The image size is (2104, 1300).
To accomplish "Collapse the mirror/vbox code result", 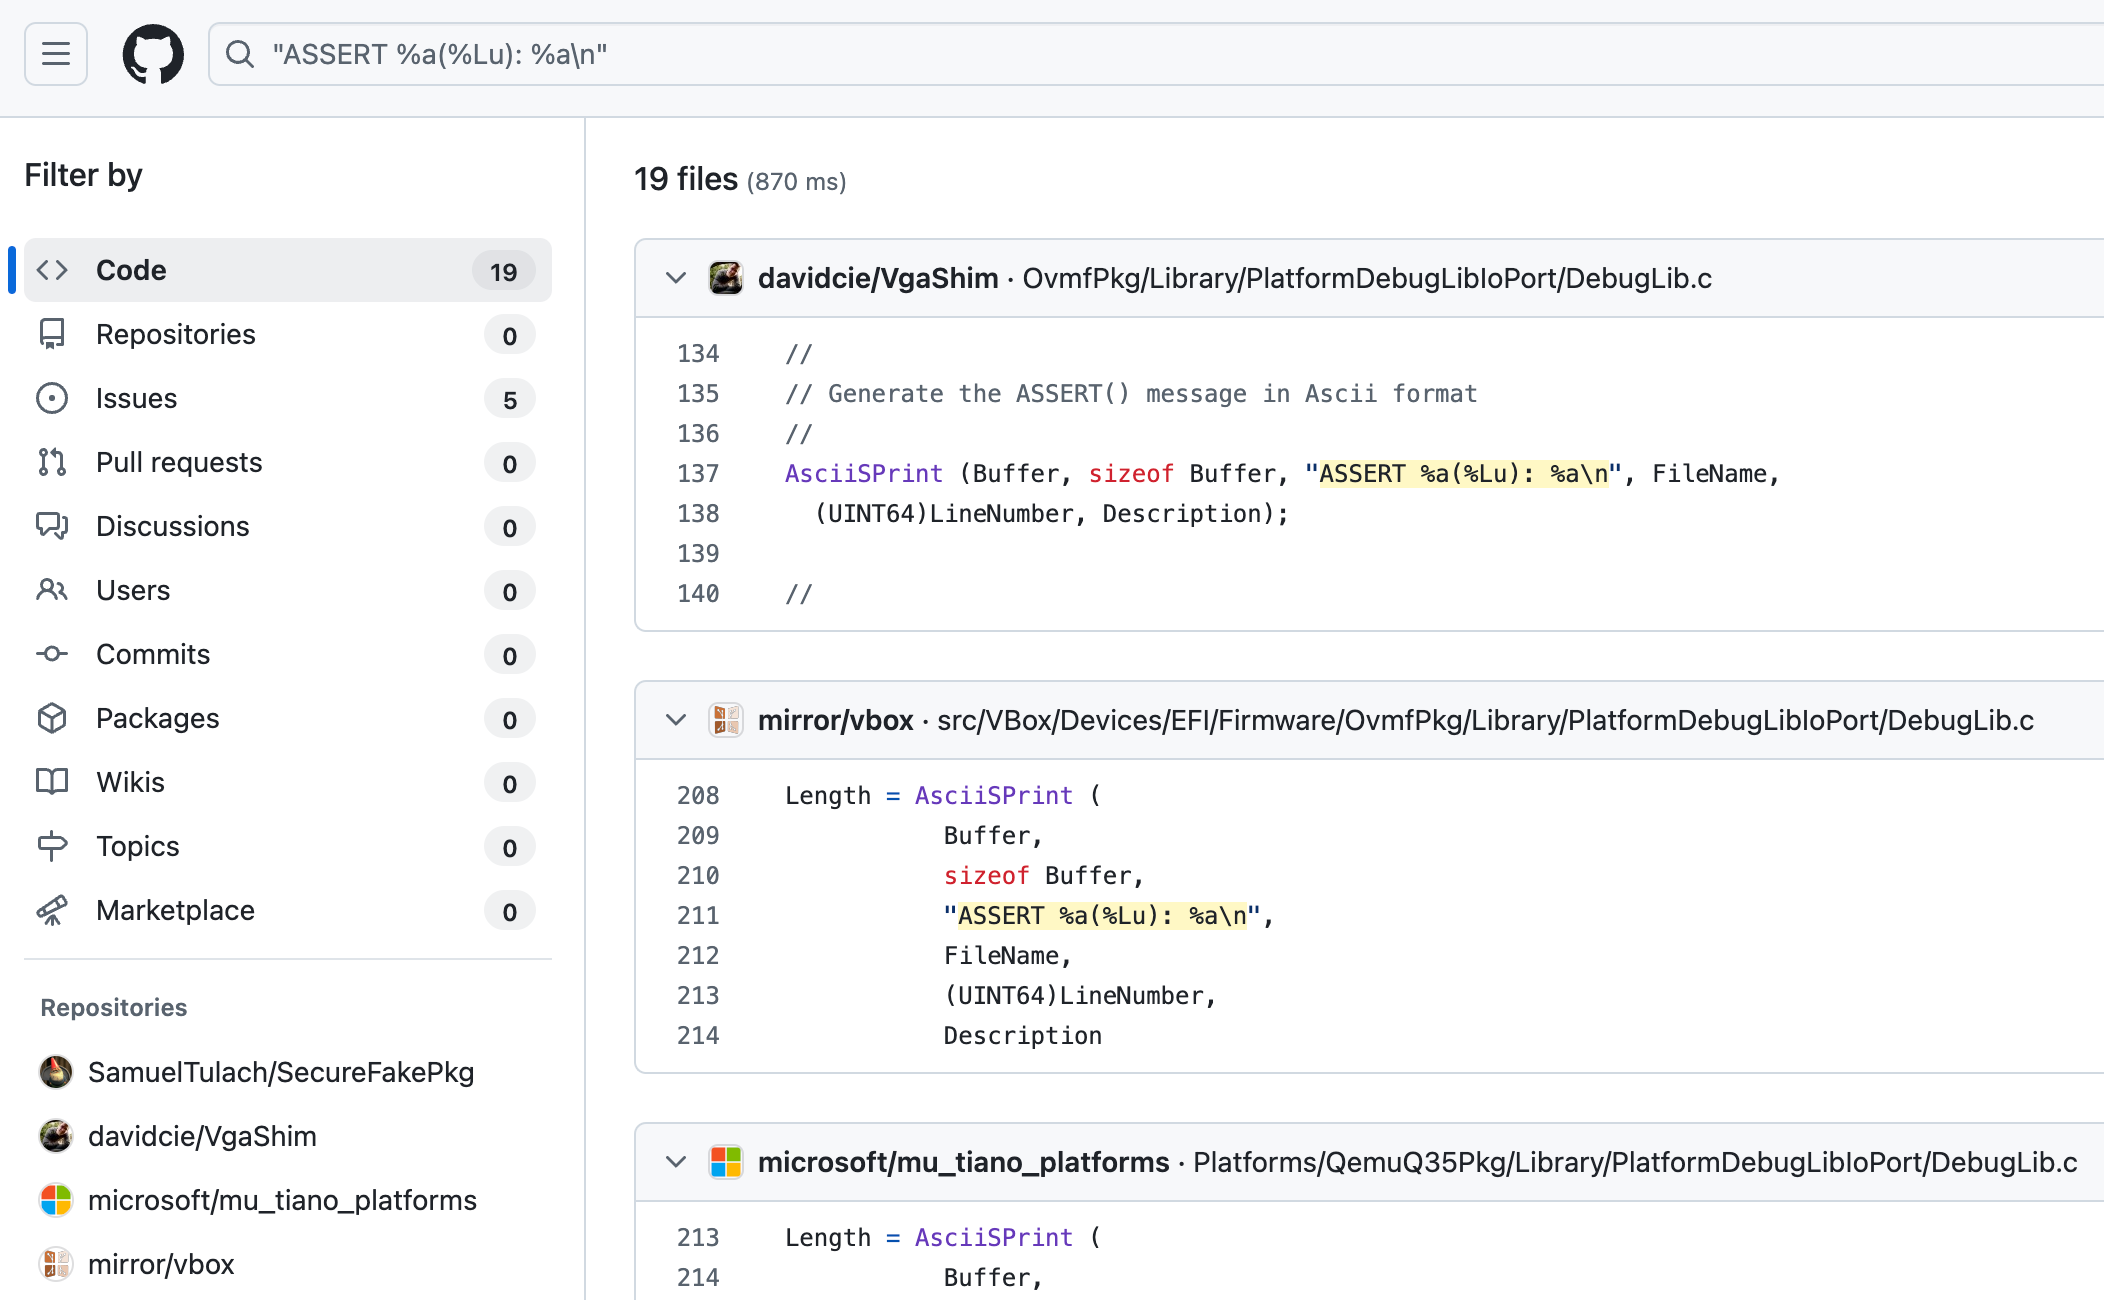I will [676, 720].
